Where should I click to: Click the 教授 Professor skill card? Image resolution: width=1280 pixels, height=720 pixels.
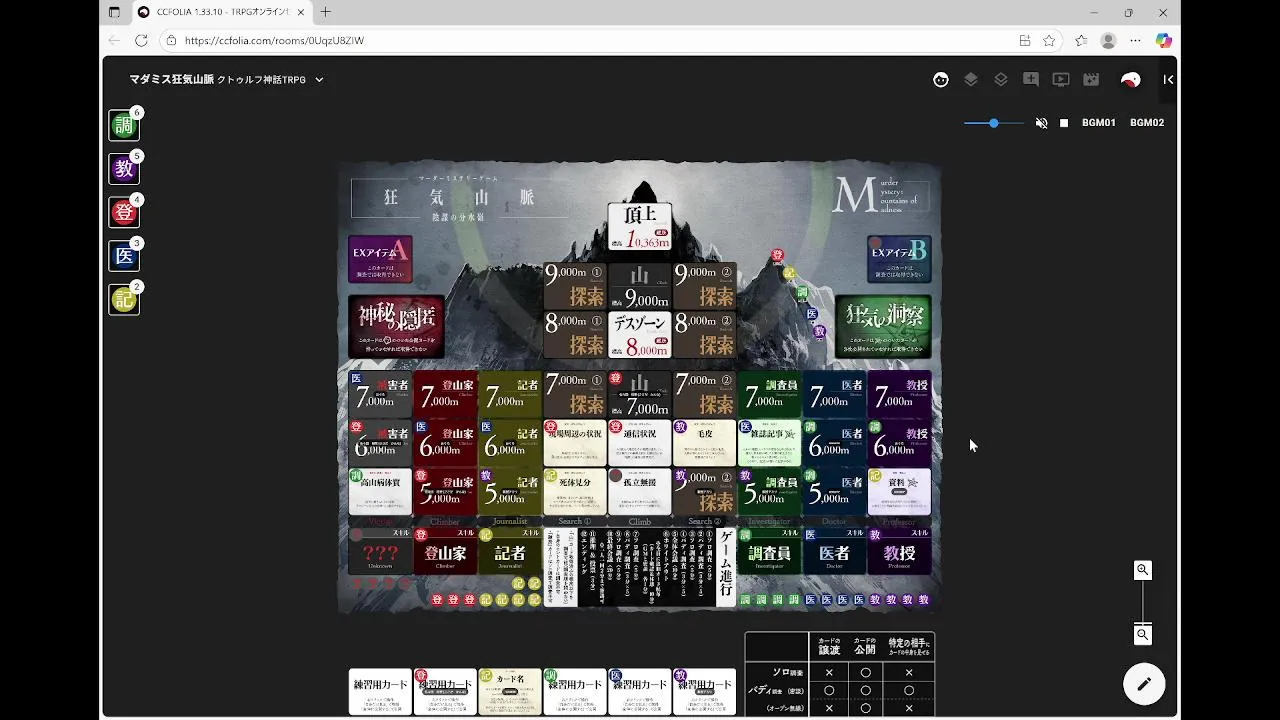coord(899,551)
